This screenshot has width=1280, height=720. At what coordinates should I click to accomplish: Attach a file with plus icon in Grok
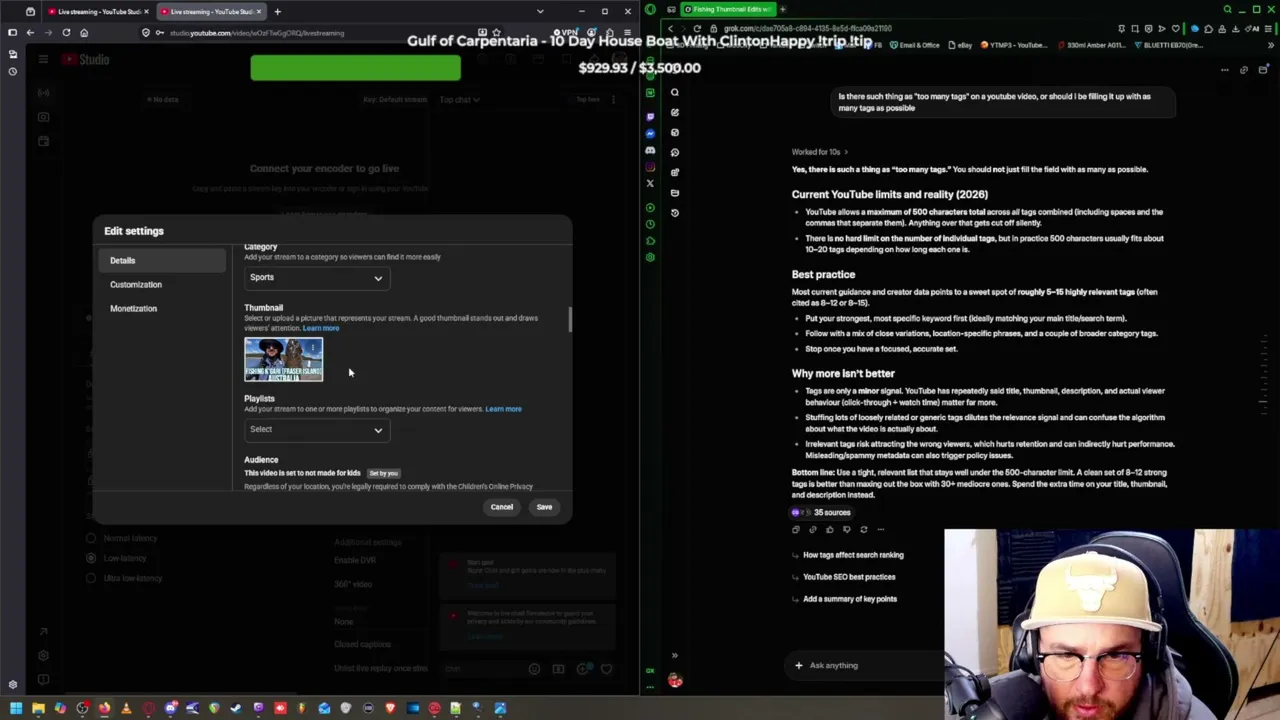798,665
